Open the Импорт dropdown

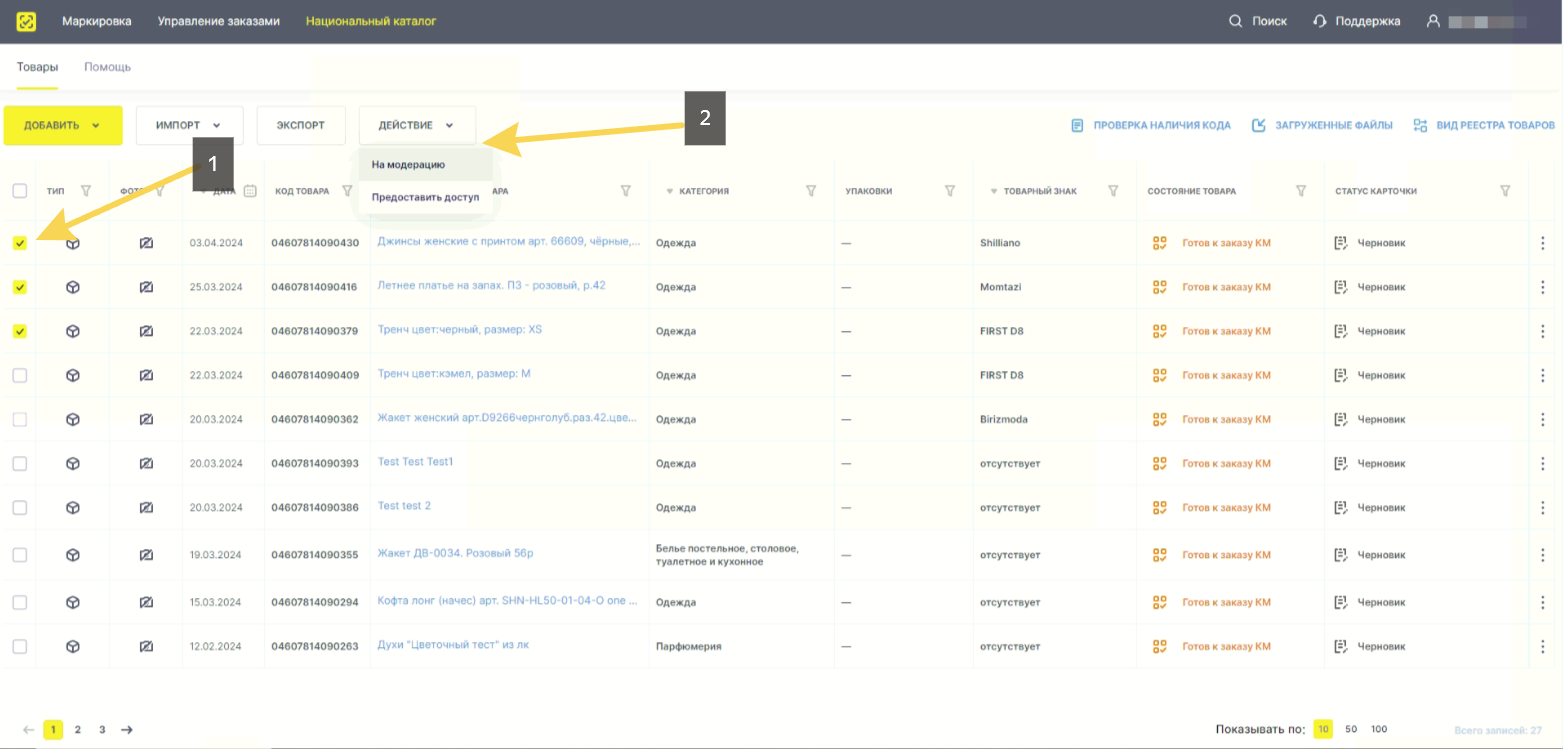[189, 126]
